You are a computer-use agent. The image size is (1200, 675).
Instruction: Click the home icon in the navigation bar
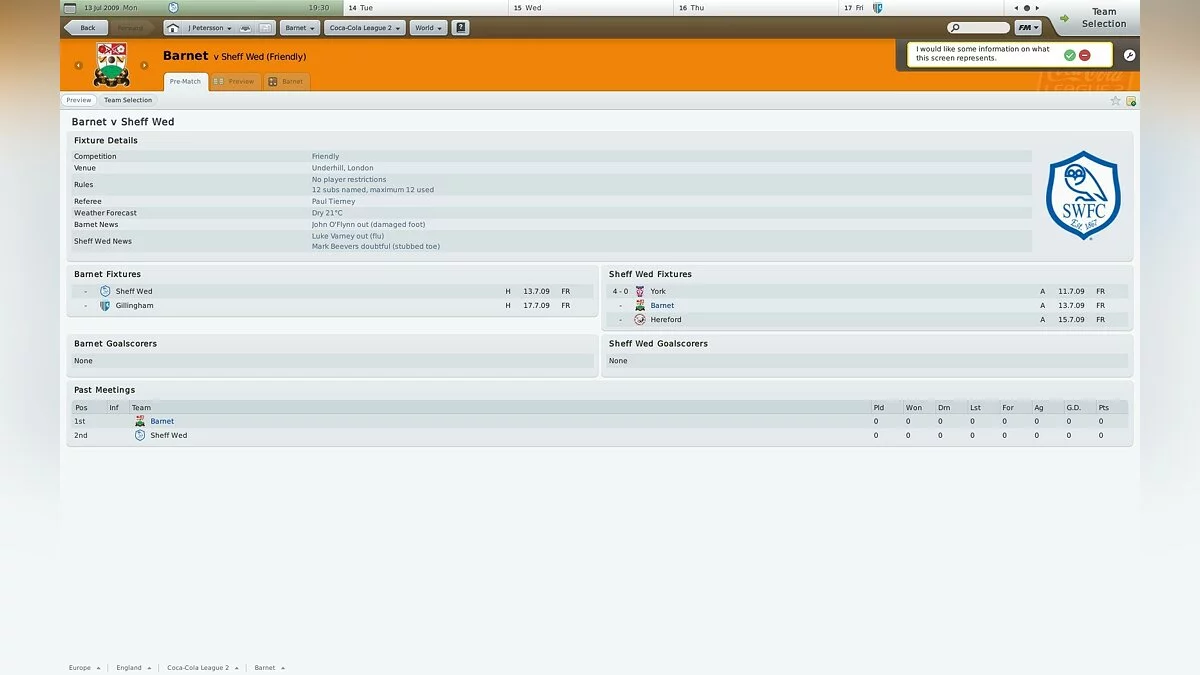point(173,28)
